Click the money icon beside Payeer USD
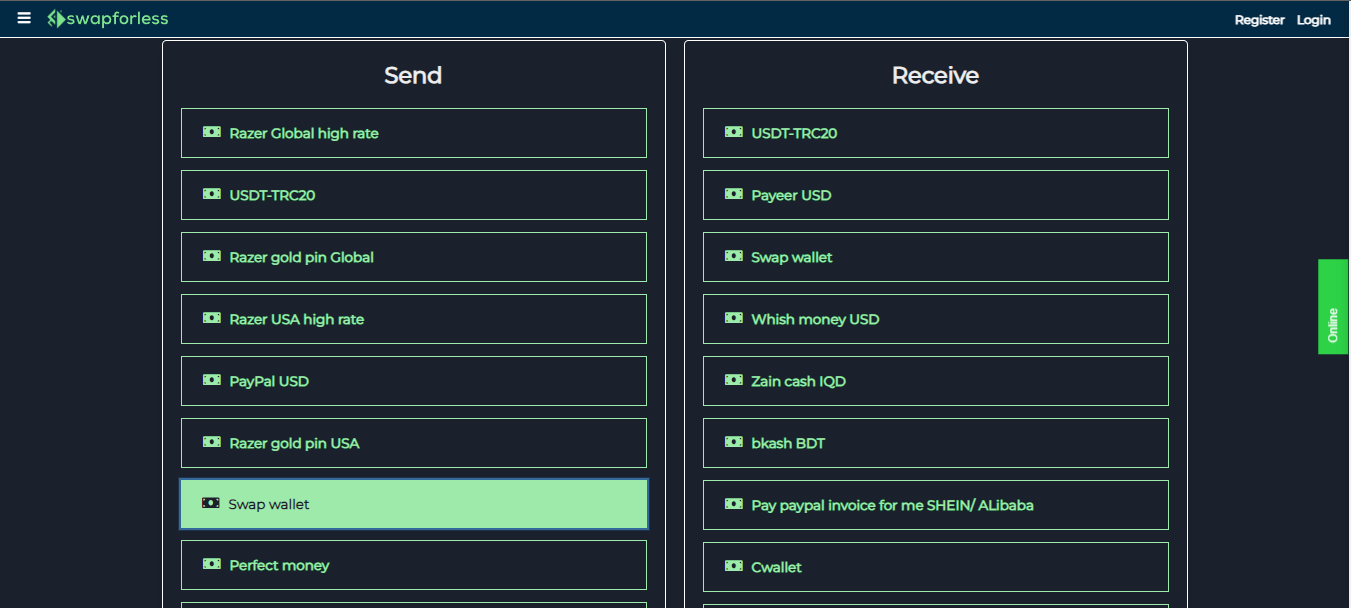 click(x=733, y=194)
